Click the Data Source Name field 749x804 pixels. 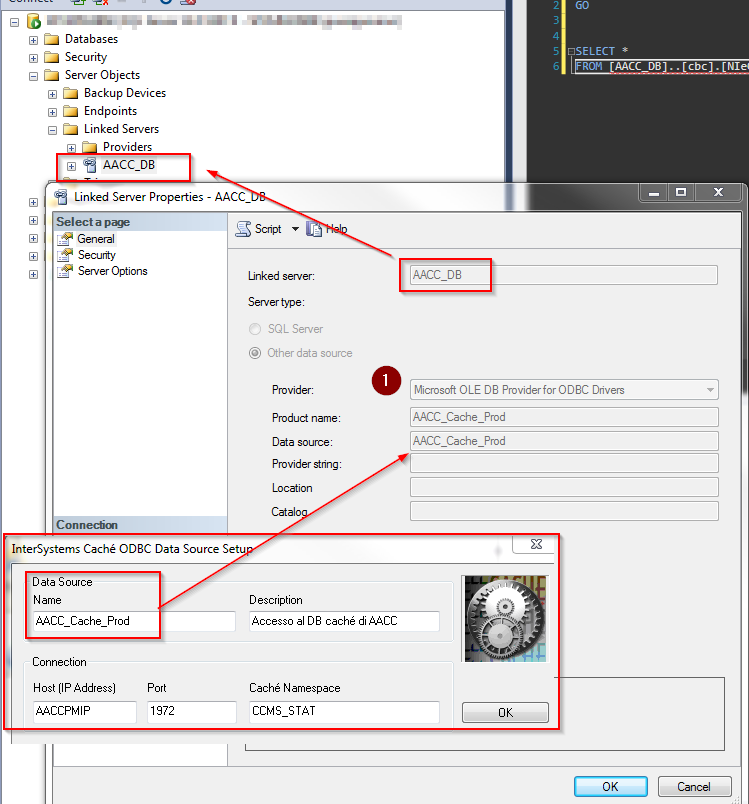click(x=134, y=621)
